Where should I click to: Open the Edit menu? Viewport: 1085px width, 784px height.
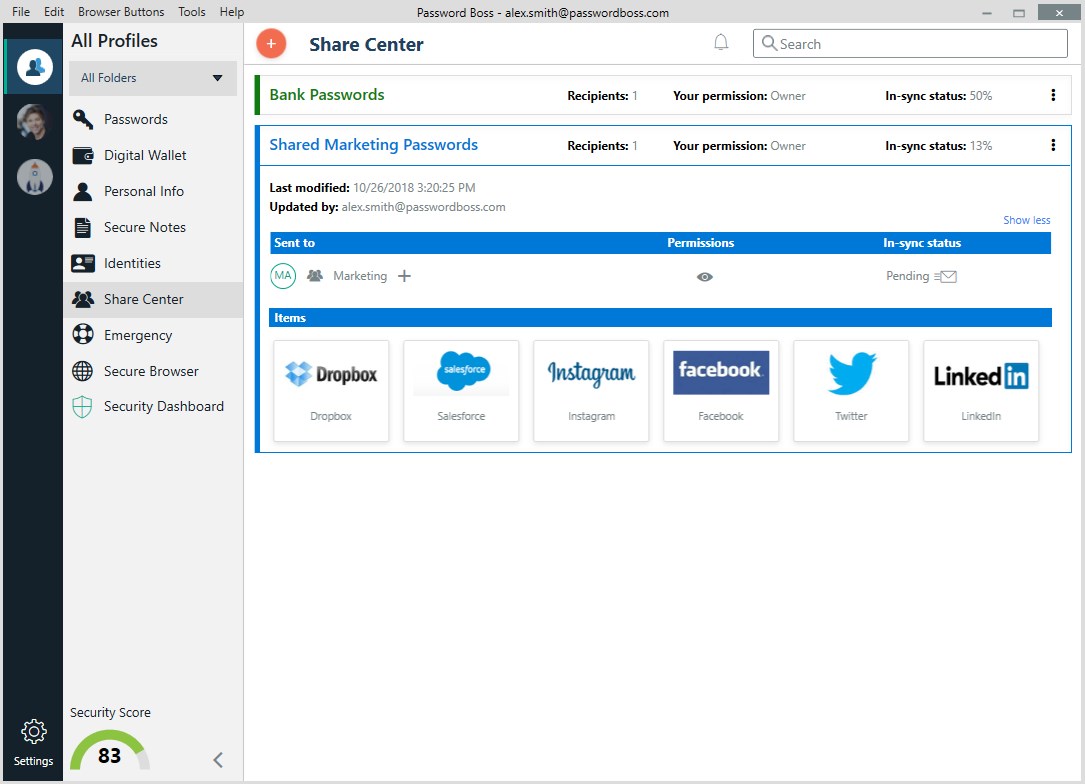[53, 12]
